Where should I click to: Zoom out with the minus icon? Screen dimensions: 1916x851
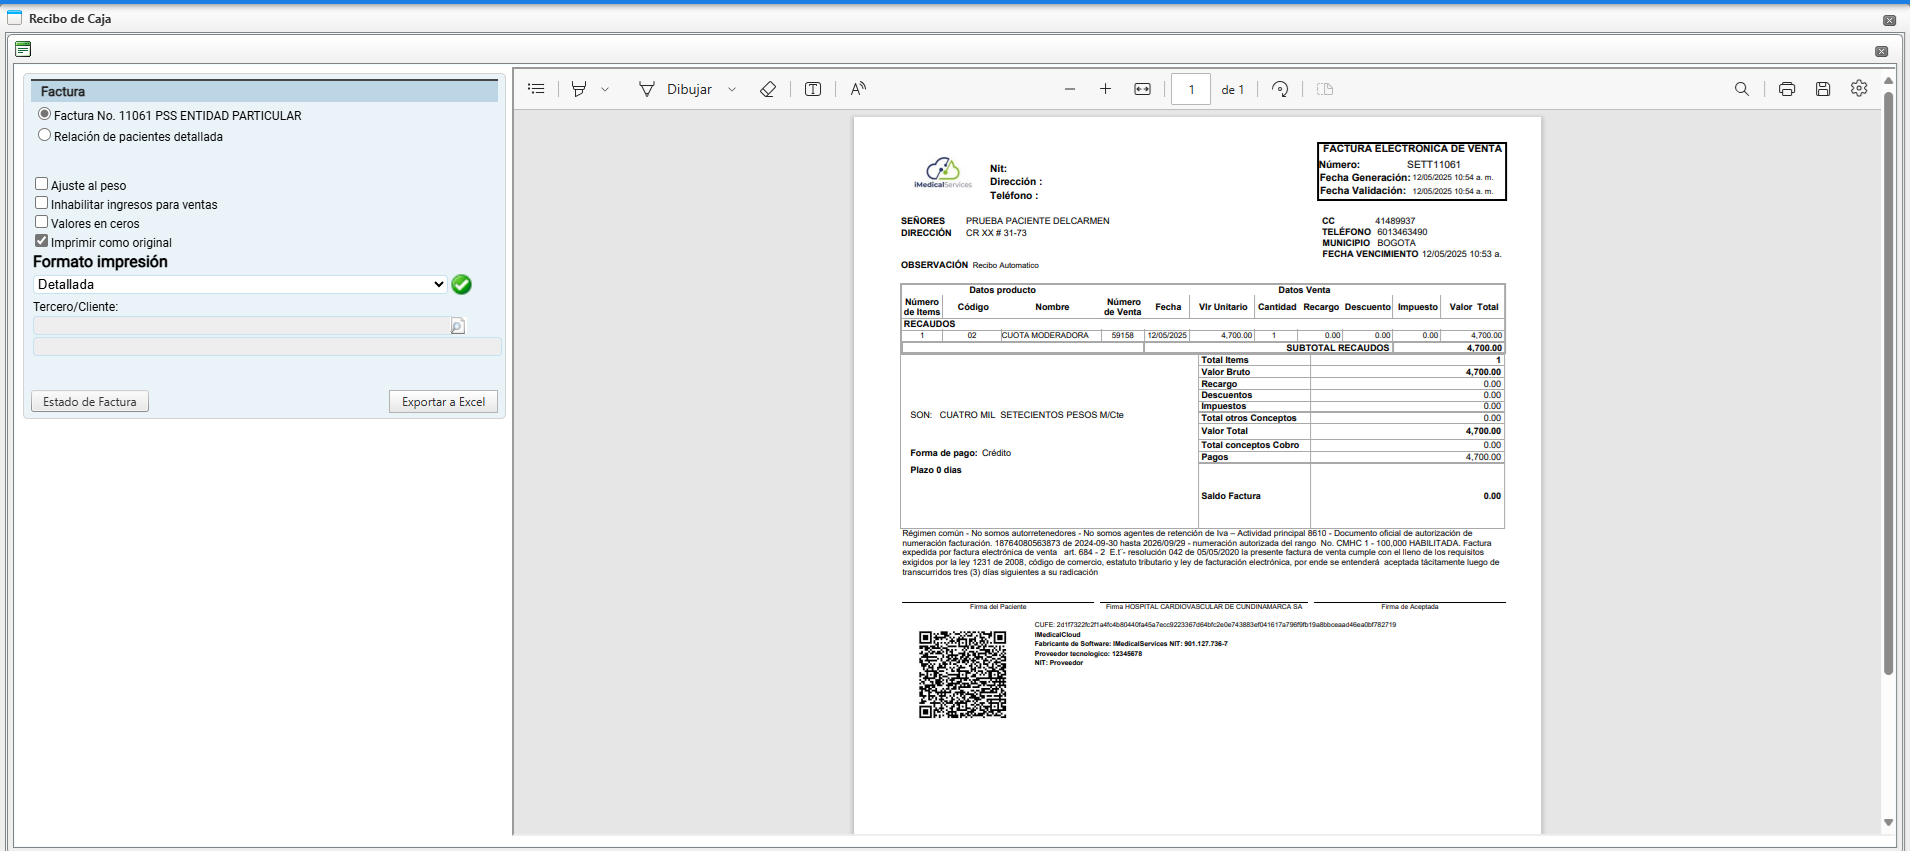(x=1070, y=89)
